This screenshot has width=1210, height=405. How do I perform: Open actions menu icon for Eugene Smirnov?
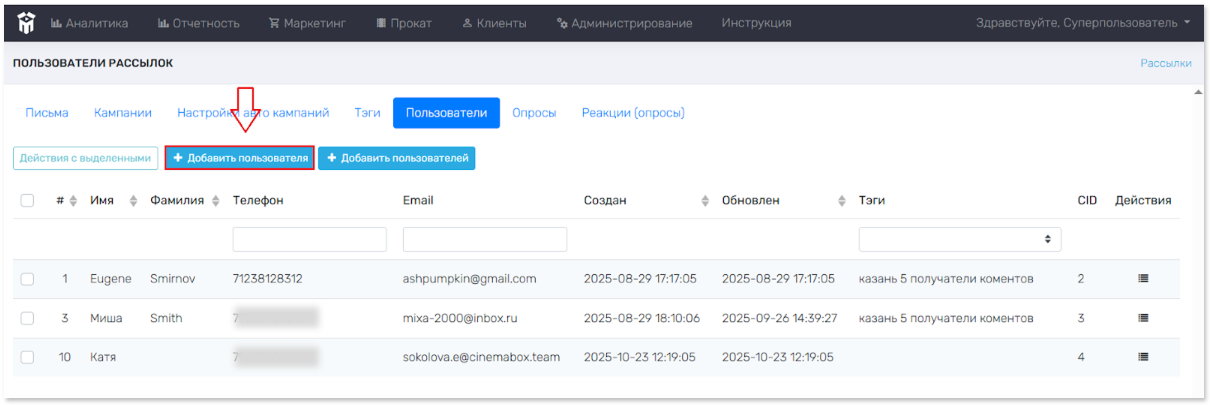[x=1143, y=278]
